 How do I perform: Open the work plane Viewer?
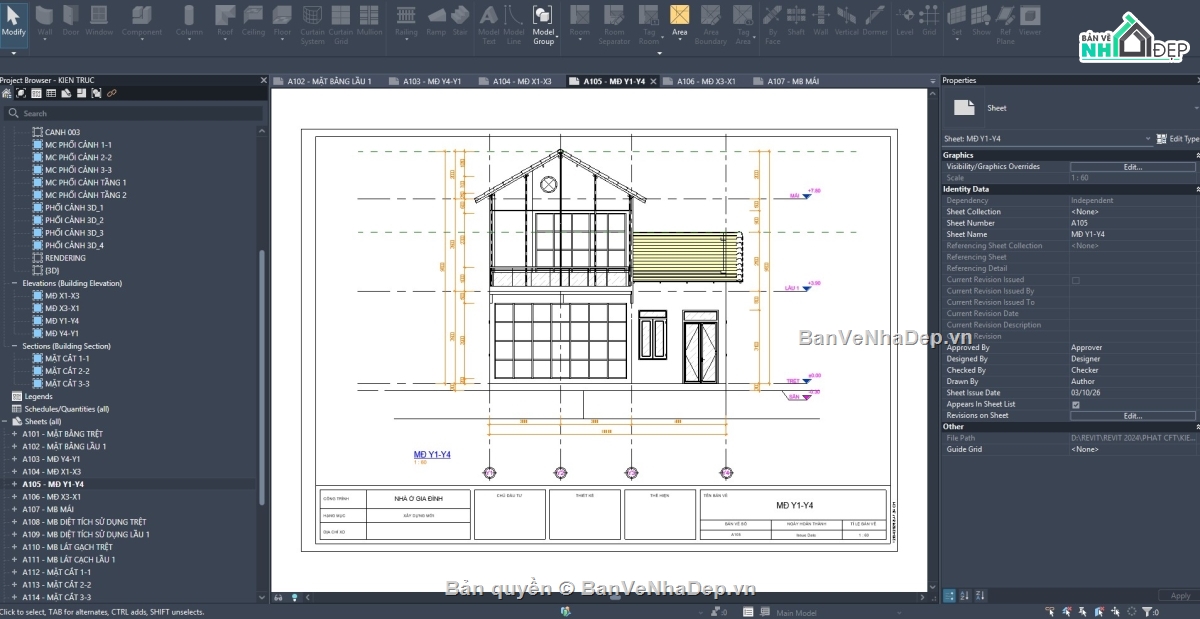pos(1029,20)
